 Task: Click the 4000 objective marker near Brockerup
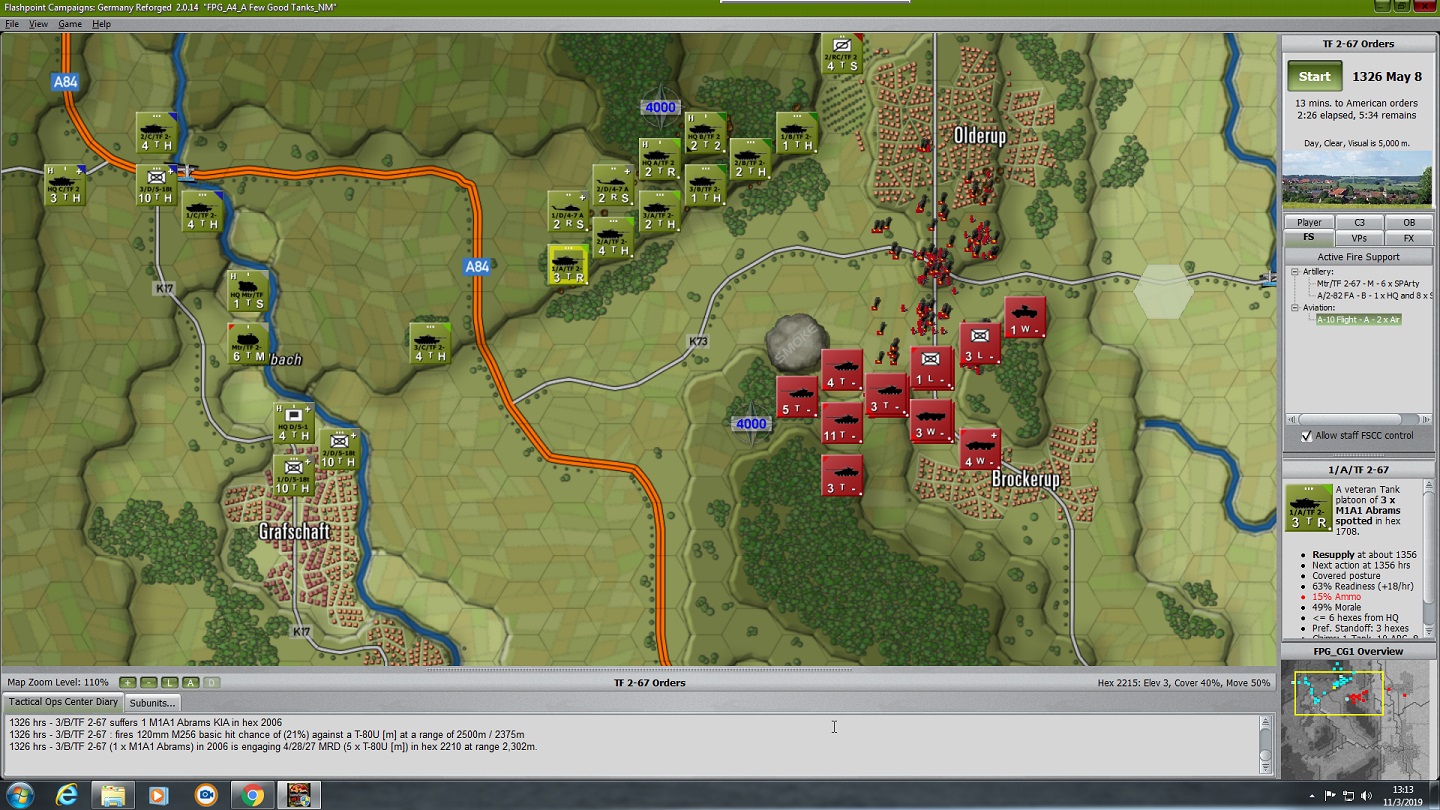tap(751, 424)
